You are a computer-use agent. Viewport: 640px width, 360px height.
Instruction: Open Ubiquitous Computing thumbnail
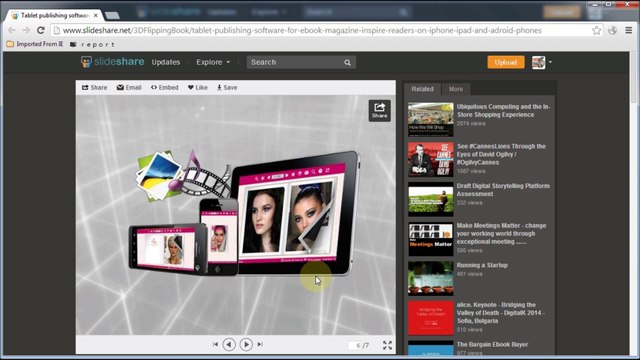pyautogui.click(x=431, y=120)
